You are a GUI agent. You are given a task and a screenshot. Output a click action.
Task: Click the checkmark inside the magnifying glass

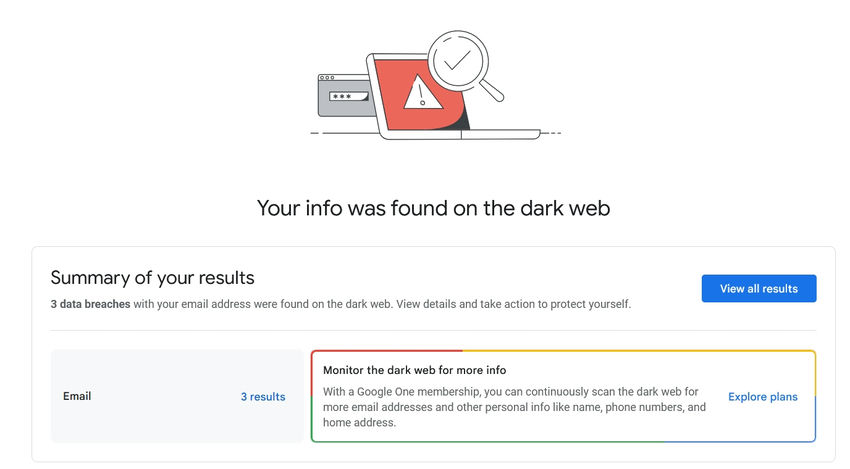(x=457, y=60)
